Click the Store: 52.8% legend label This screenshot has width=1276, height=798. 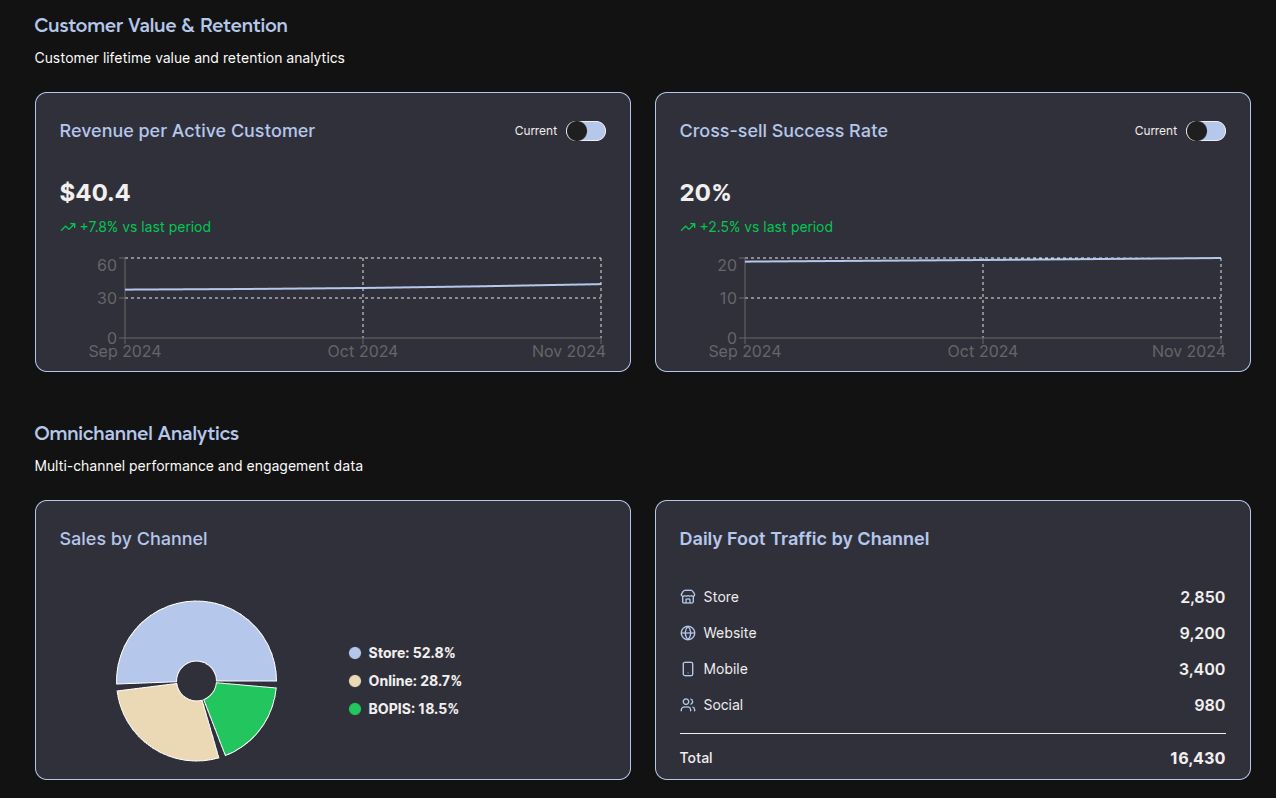[411, 653]
